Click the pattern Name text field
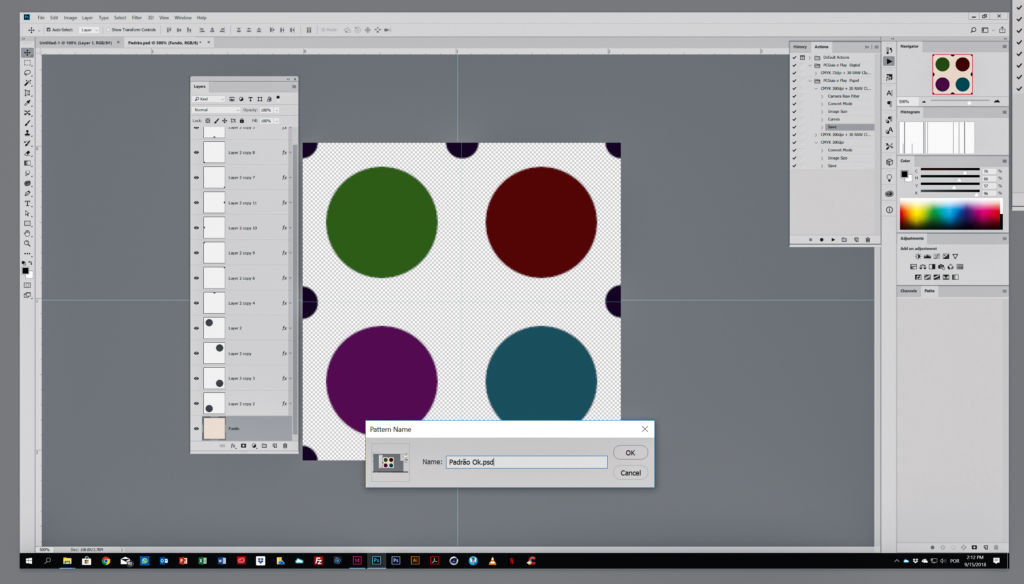This screenshot has width=1024, height=584. pos(526,462)
